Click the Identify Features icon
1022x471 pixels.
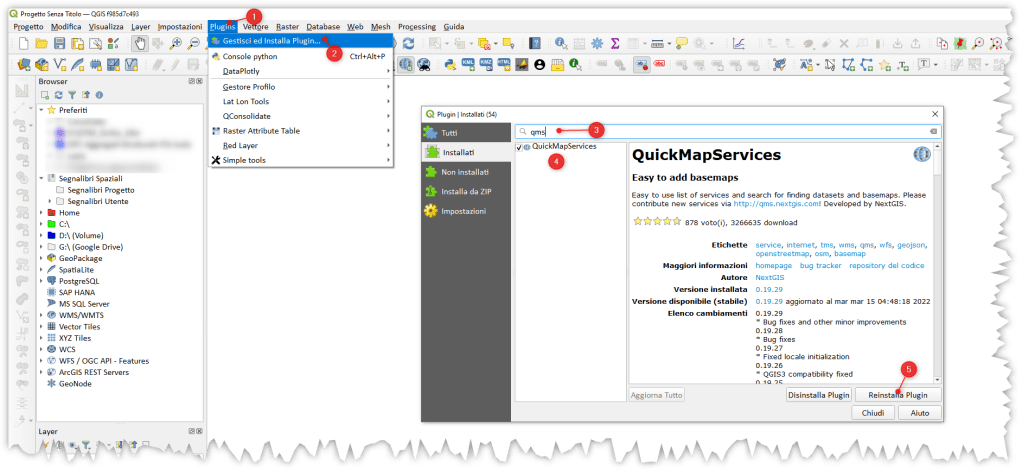tap(560, 43)
